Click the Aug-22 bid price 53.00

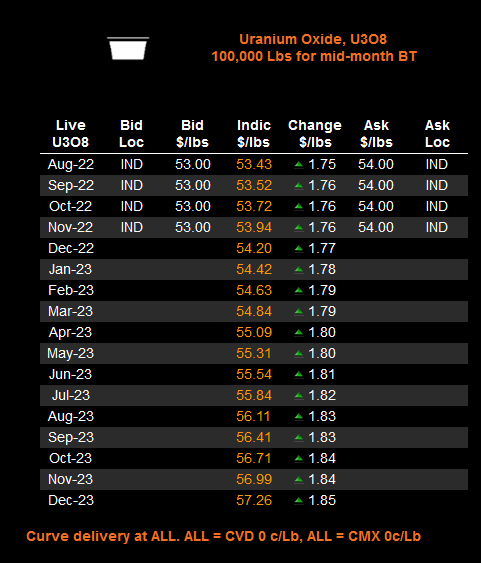[x=193, y=164]
